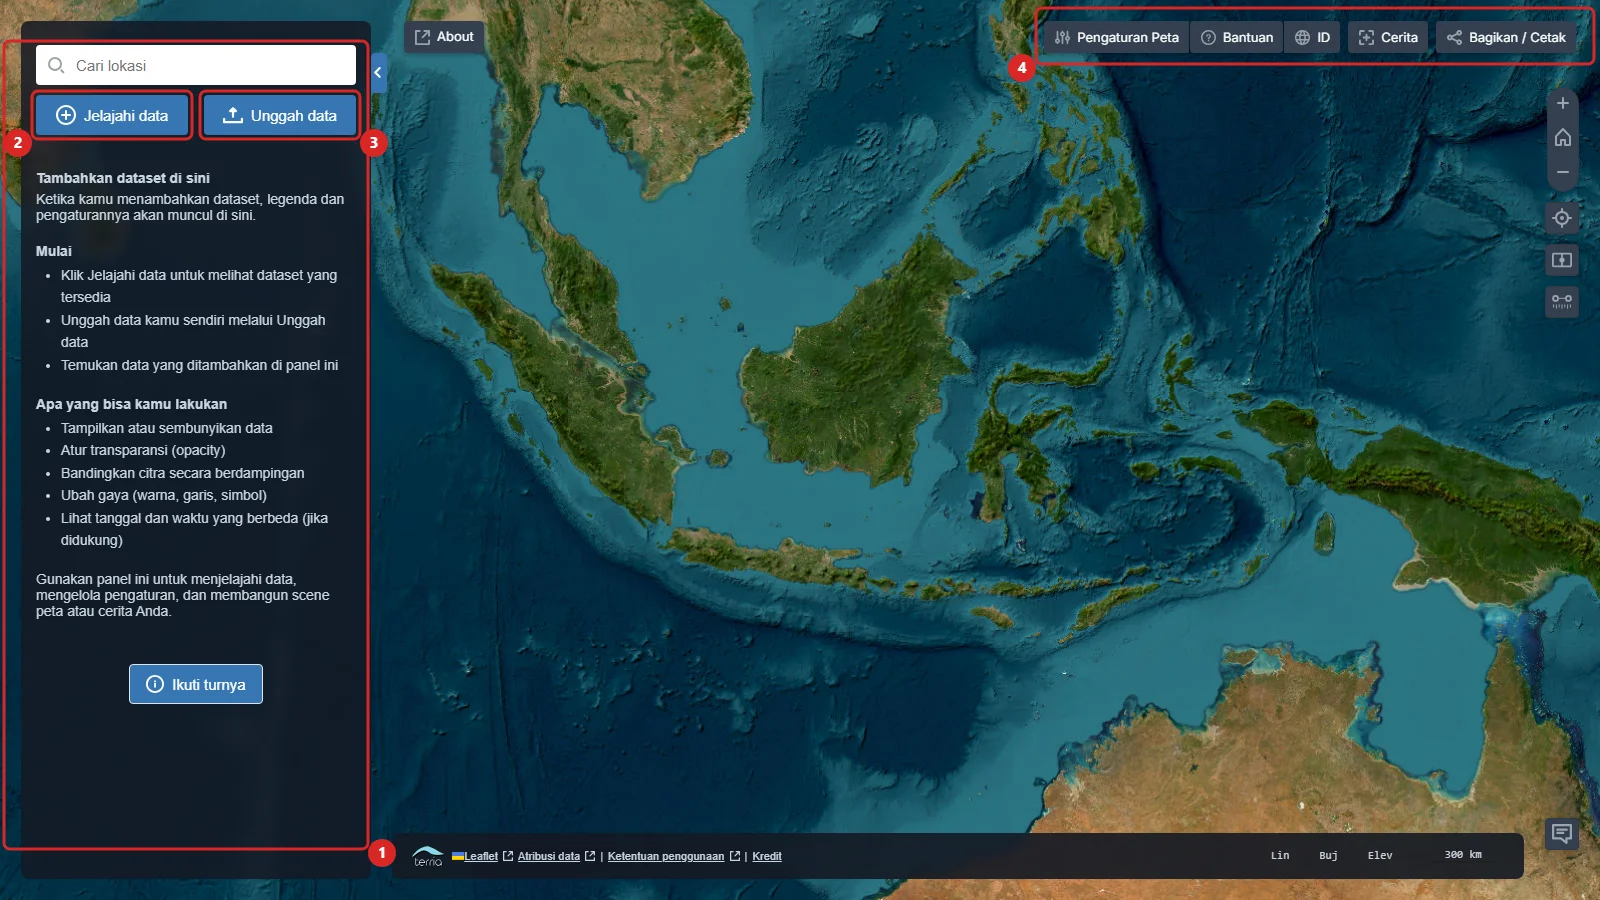Image resolution: width=1600 pixels, height=900 pixels.
Task: Click 'Ubah gaya (warna, garis, simbol)' item
Action: click(x=164, y=495)
